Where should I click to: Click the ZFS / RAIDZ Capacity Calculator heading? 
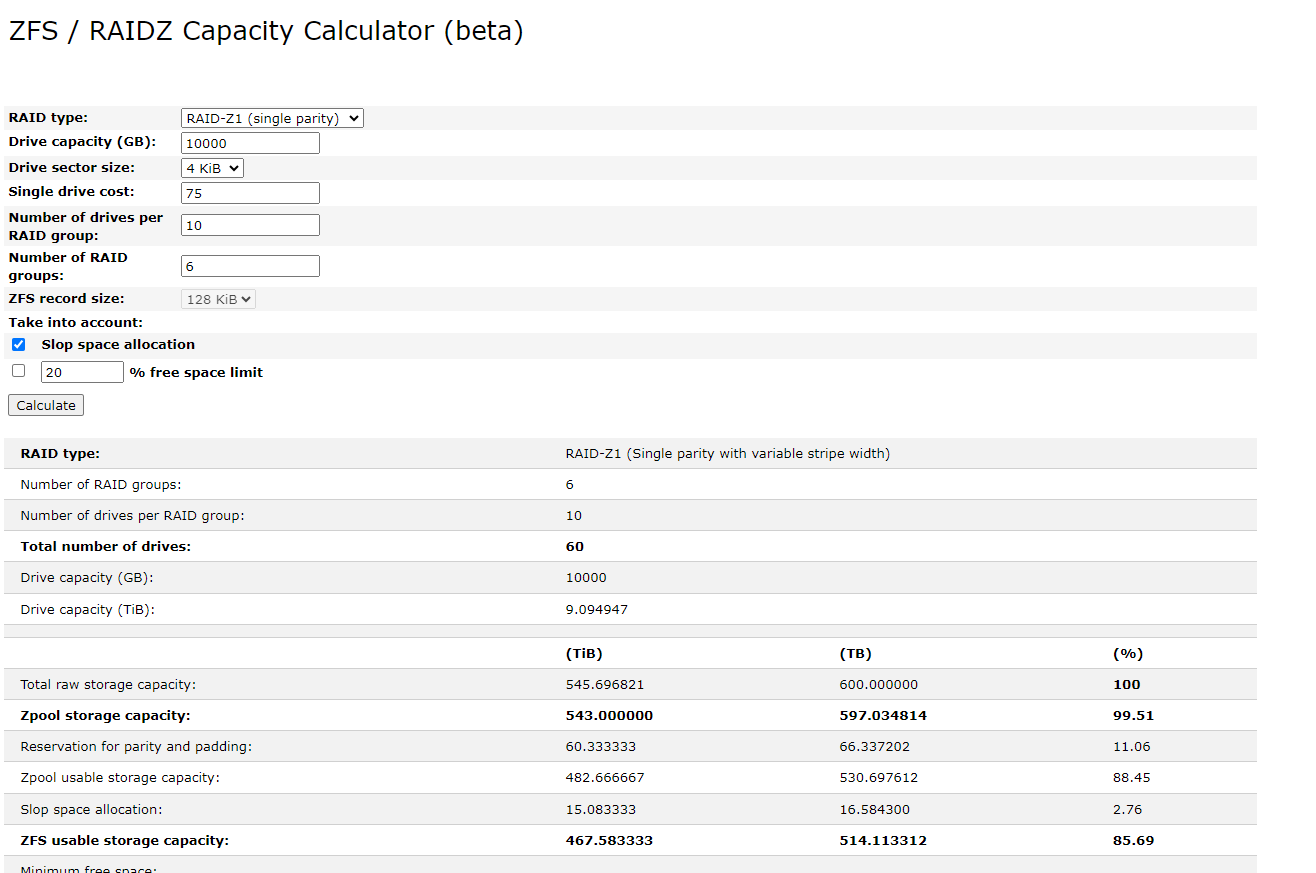(x=265, y=31)
